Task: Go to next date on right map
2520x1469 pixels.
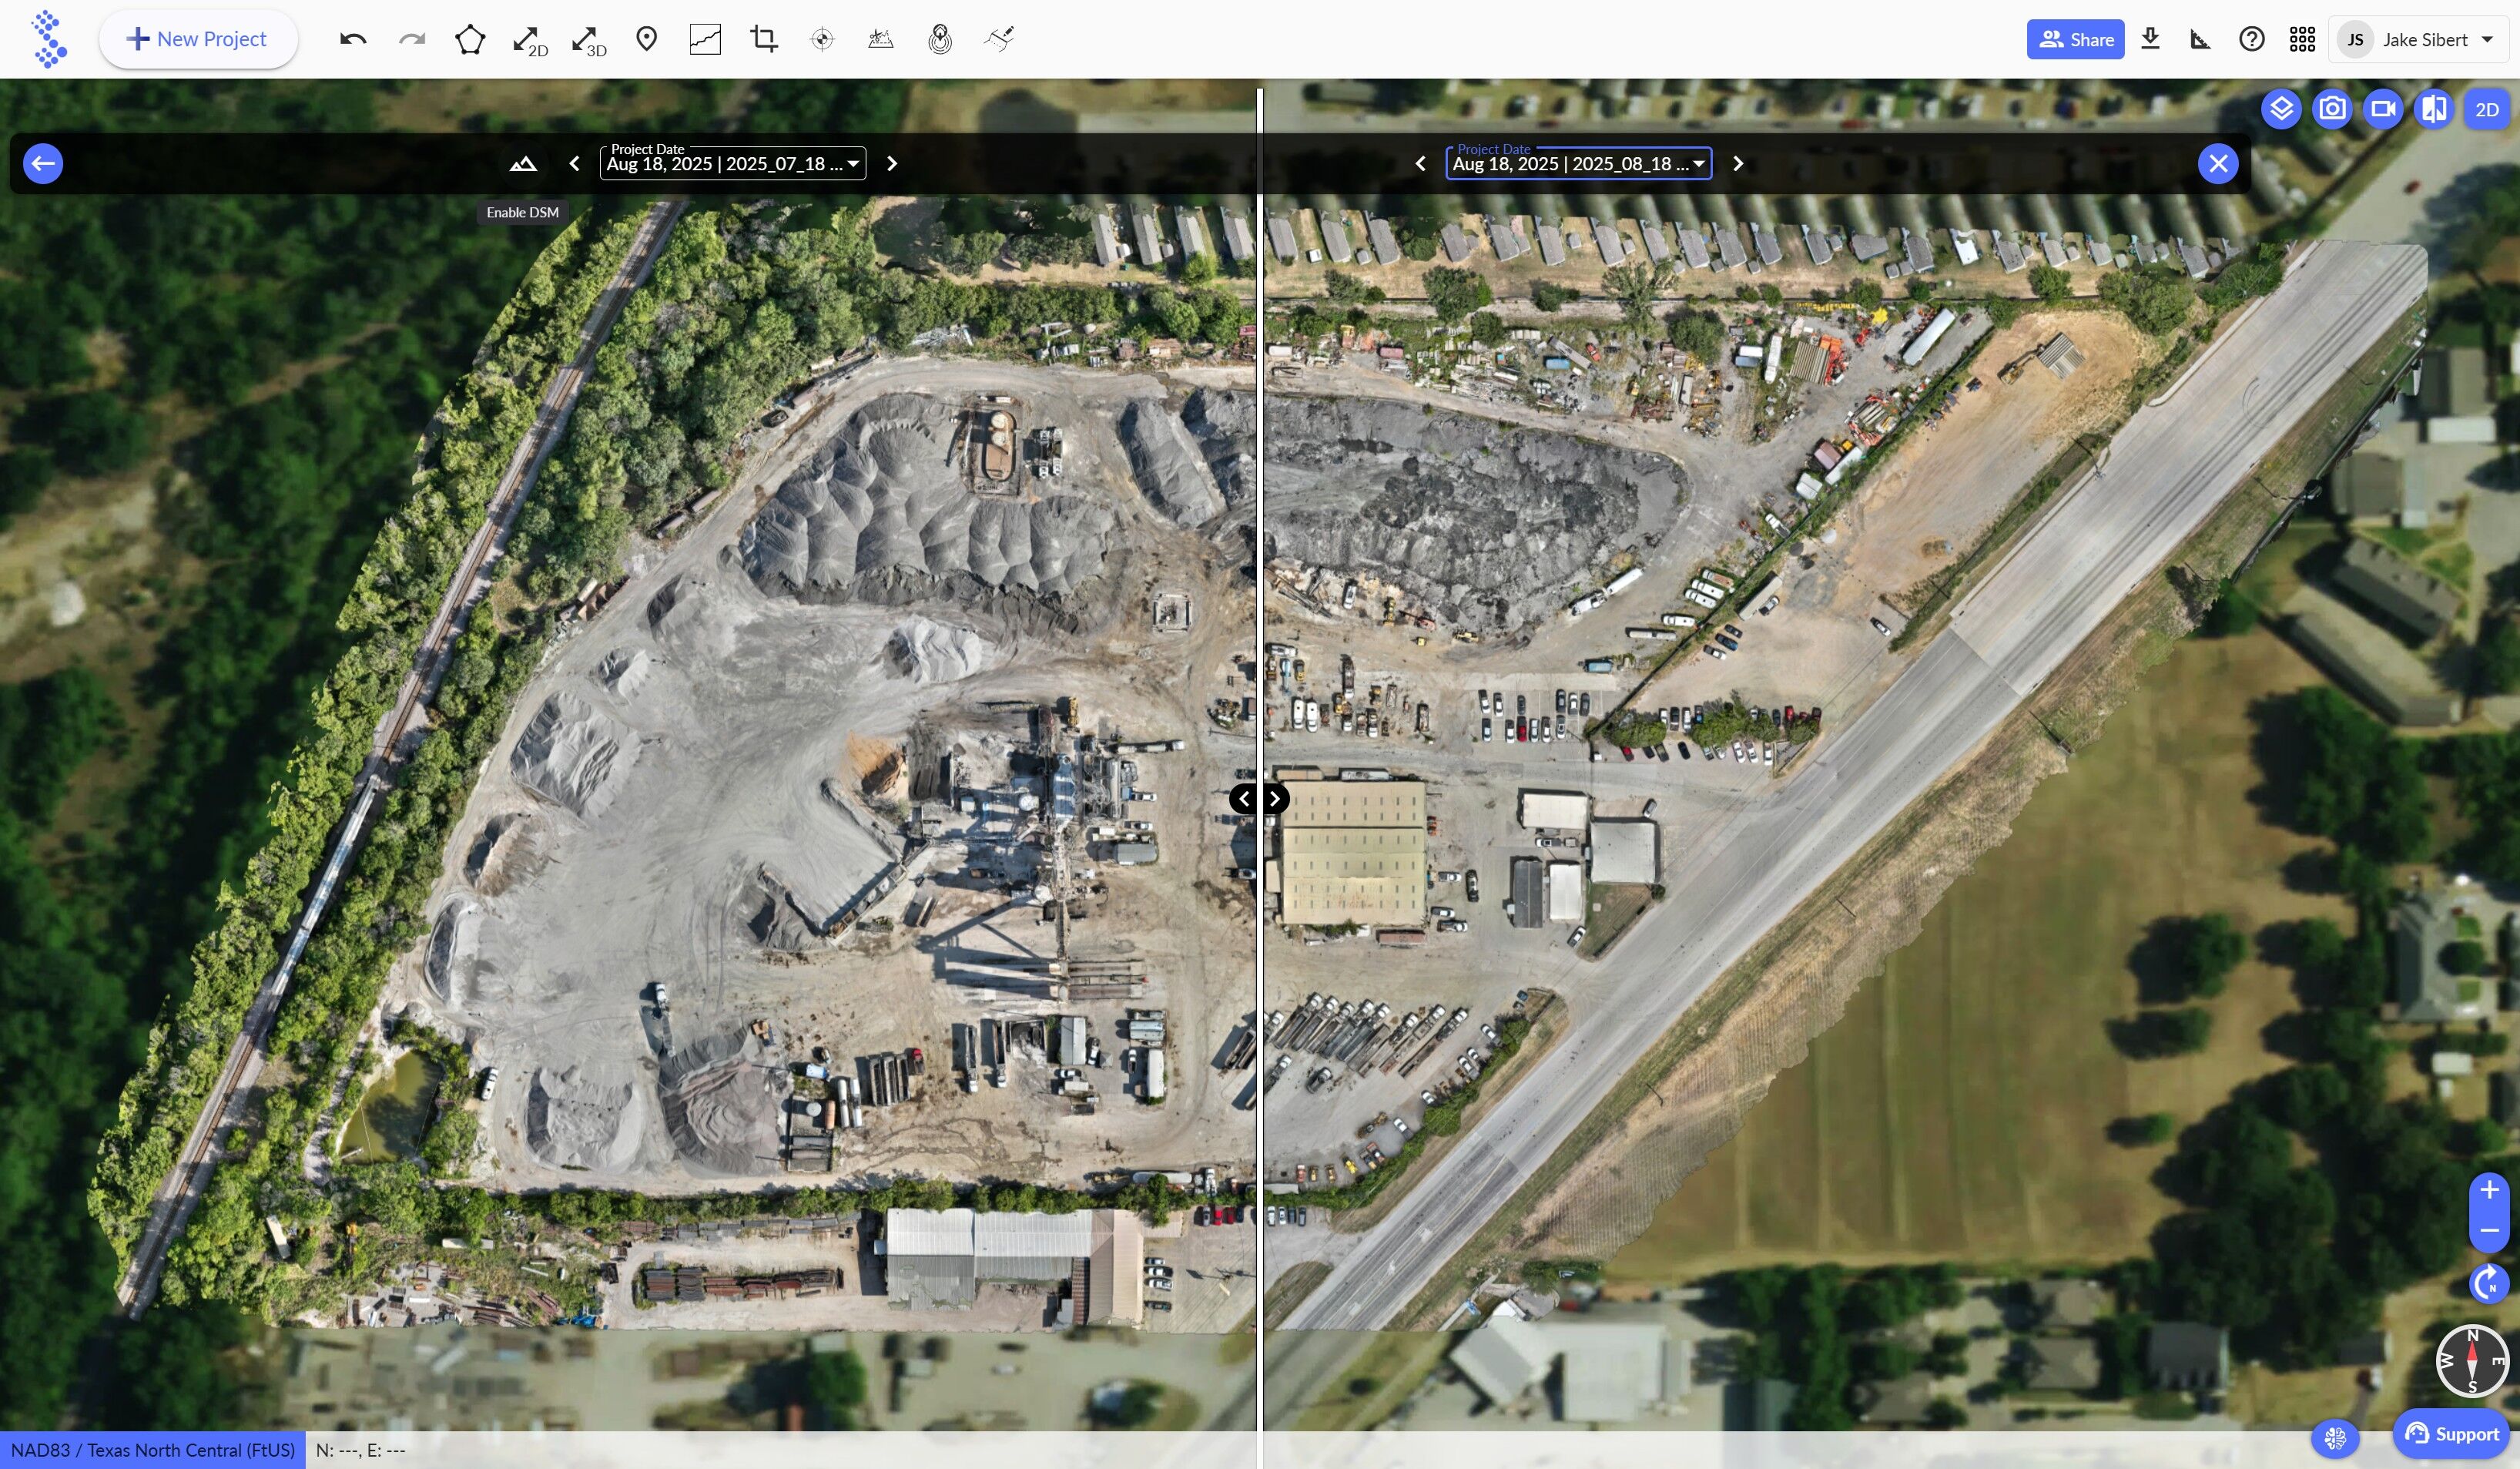Action: (x=1738, y=163)
